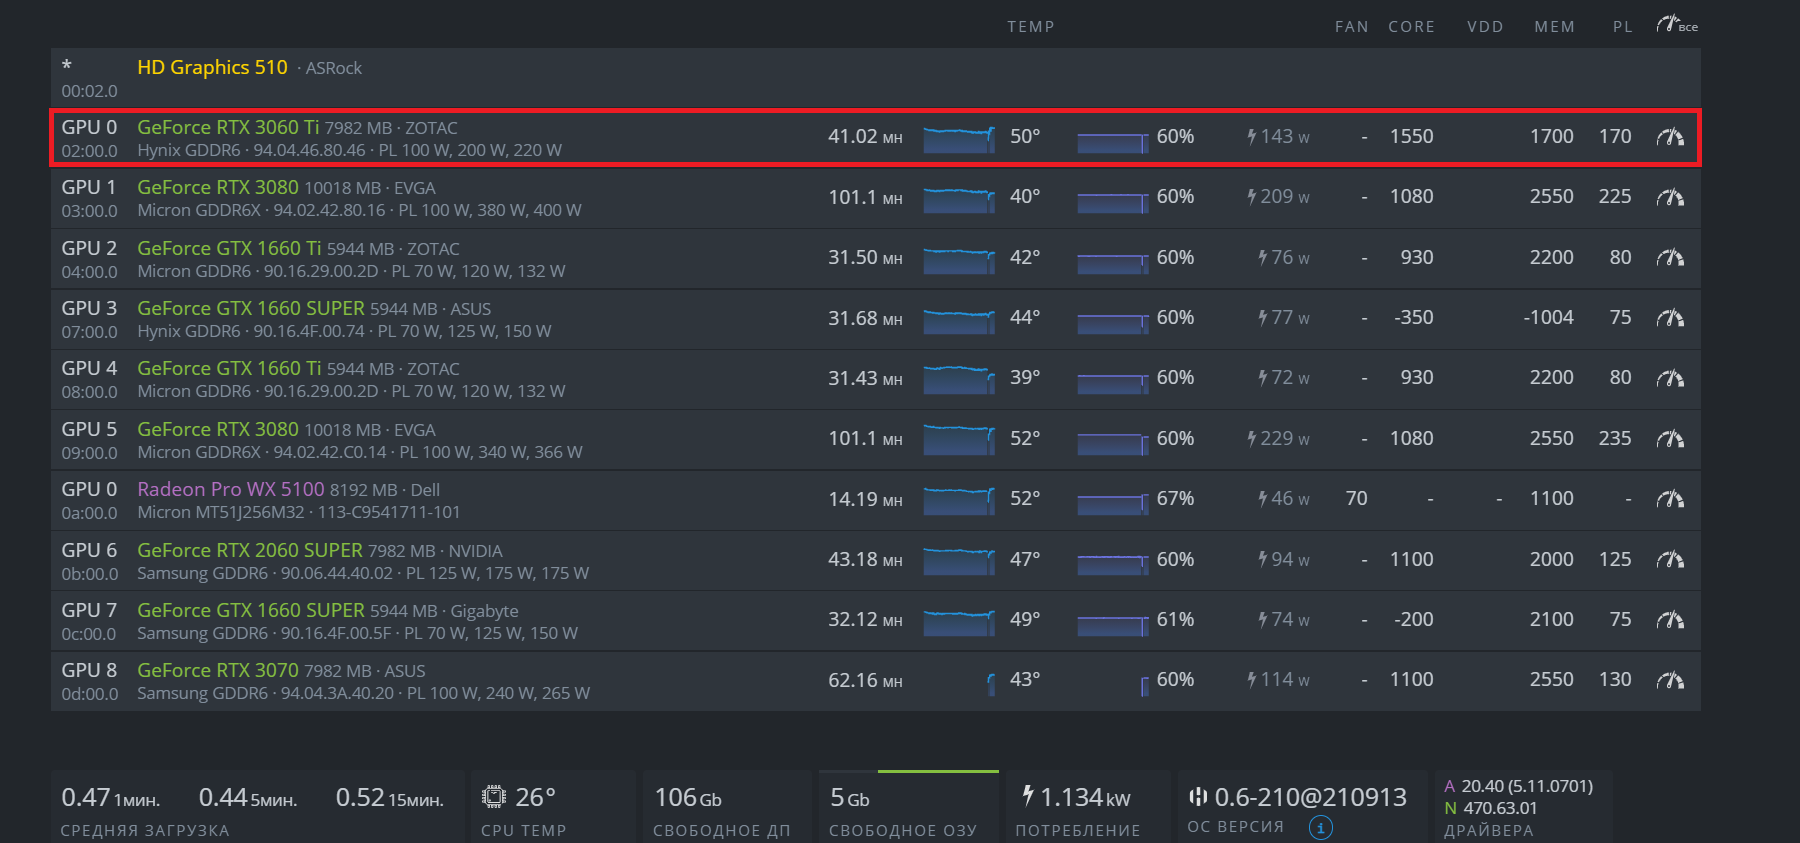Image resolution: width=1800 pixels, height=843 pixels.
Task: Open the temperature graph for Radeon Pro WX 5100
Action: [959, 501]
